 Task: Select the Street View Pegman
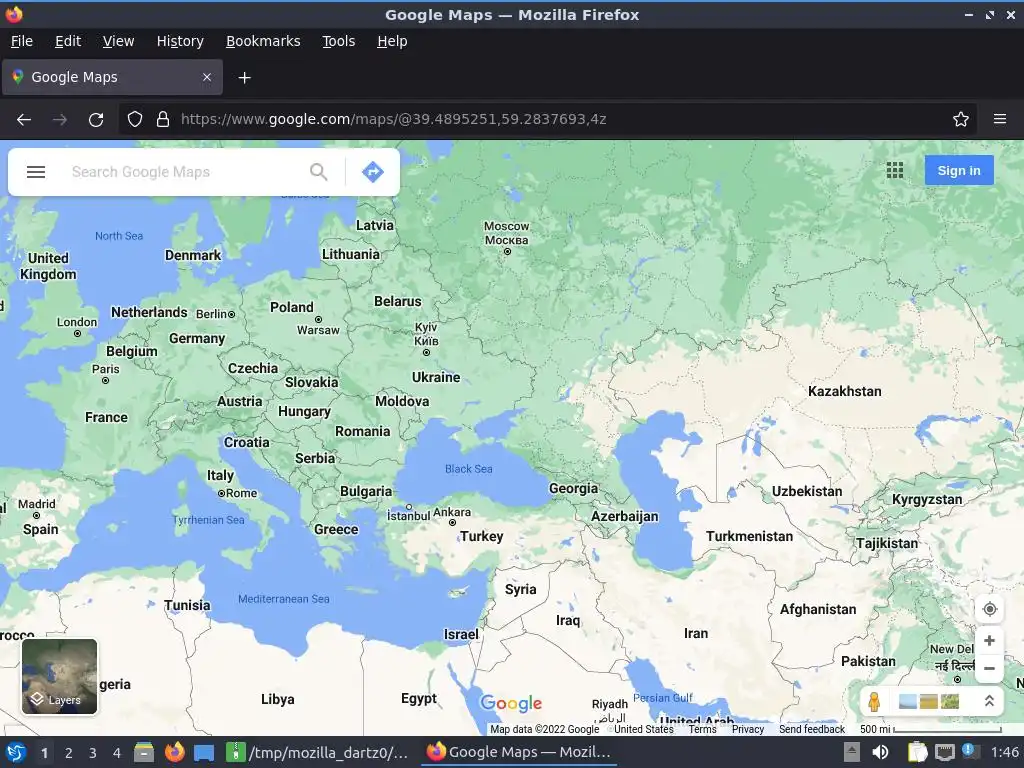click(x=874, y=701)
